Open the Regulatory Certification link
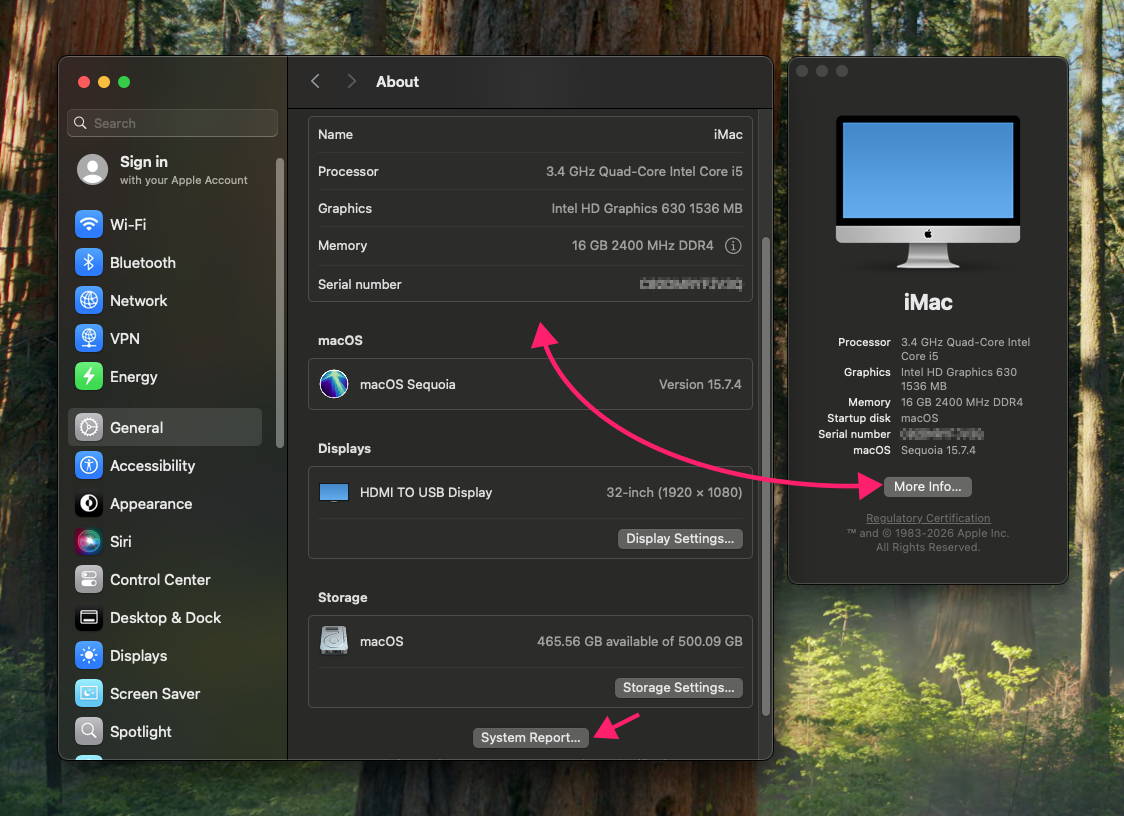Image resolution: width=1124 pixels, height=816 pixels. (928, 518)
